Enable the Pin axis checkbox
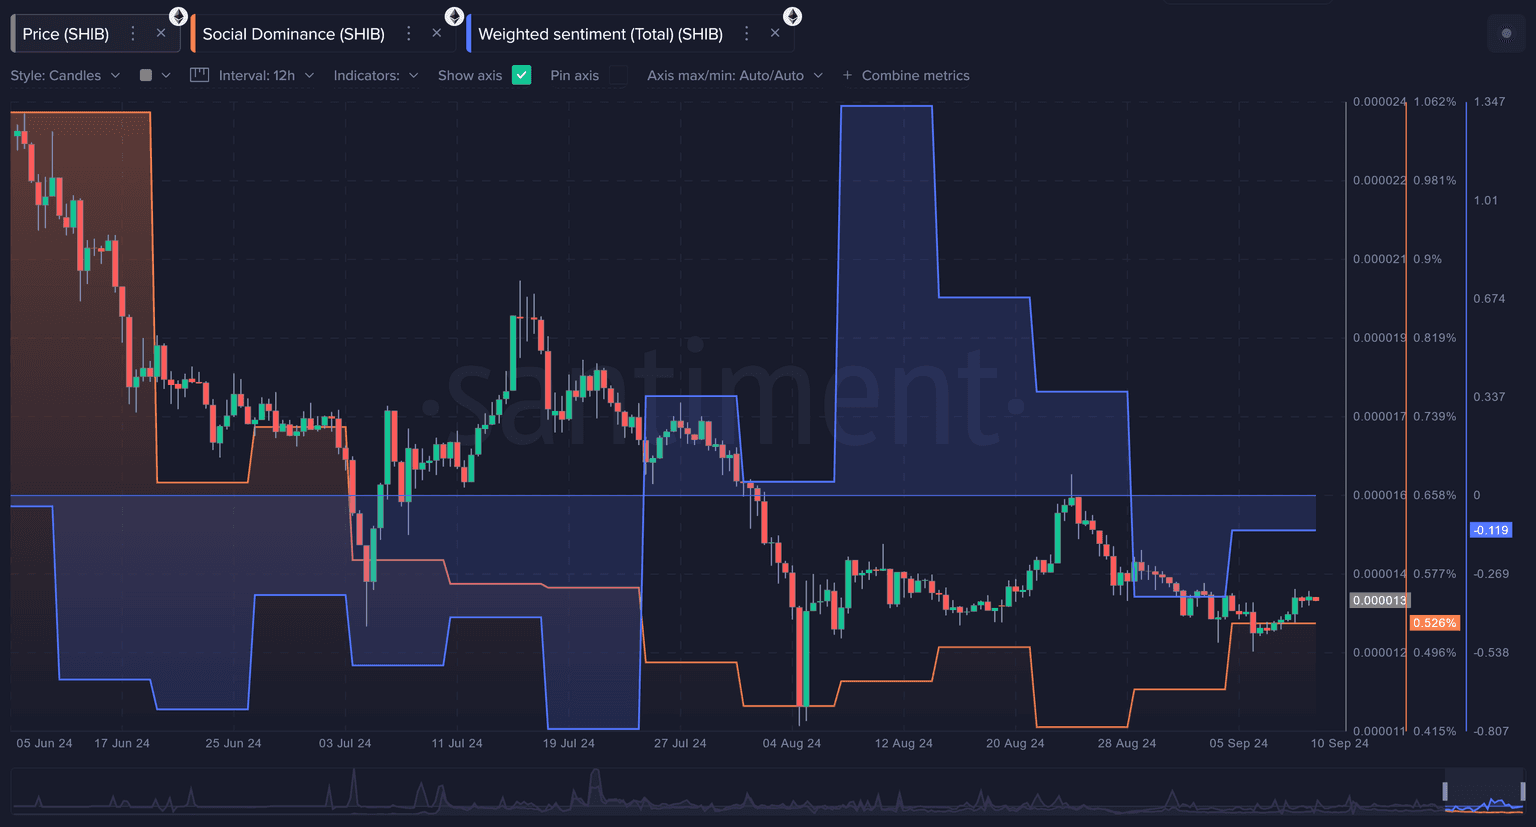The width and height of the screenshot is (1536, 827). [618, 75]
